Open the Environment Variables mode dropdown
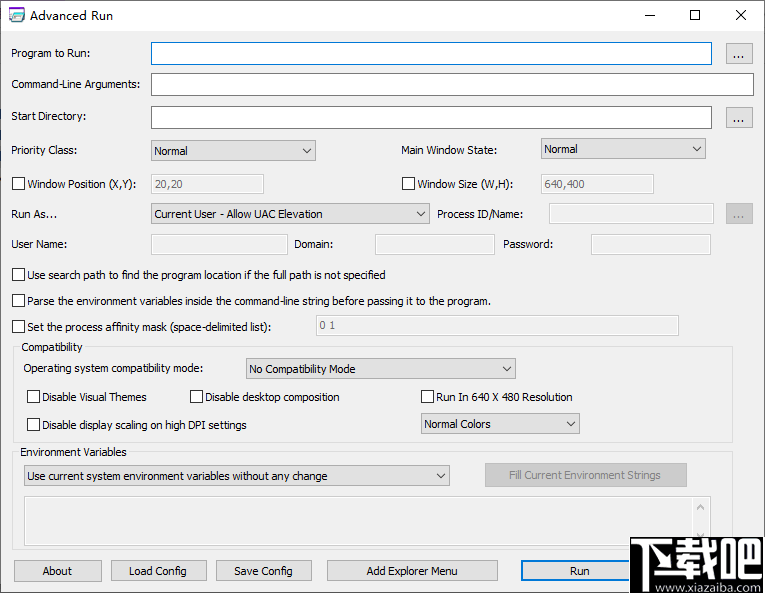The width and height of the screenshot is (765, 593). point(237,476)
